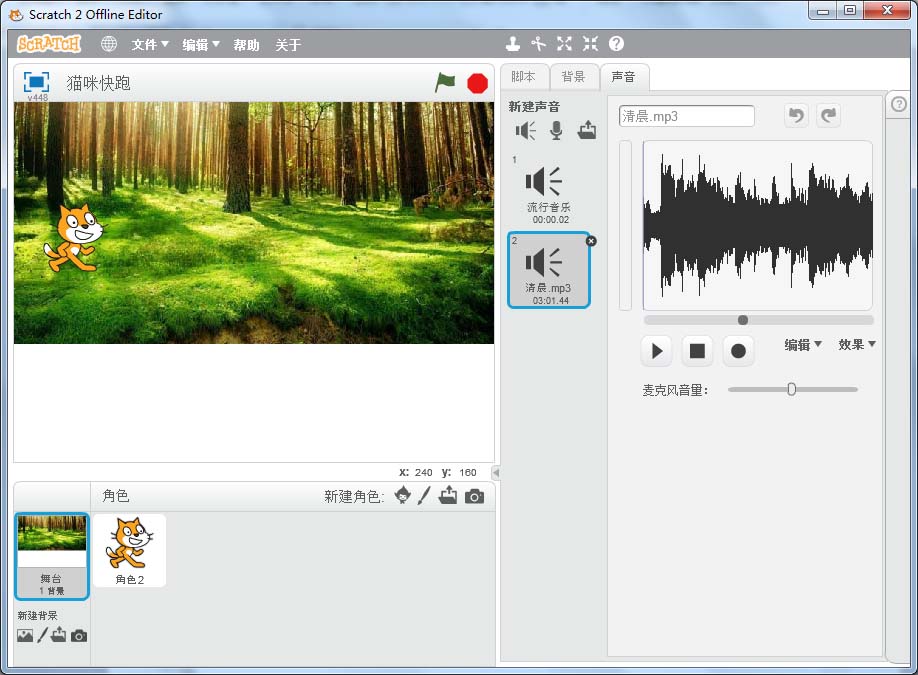This screenshot has height=675, width=918.
Task: Play the sound in the editor
Action: pos(657,351)
